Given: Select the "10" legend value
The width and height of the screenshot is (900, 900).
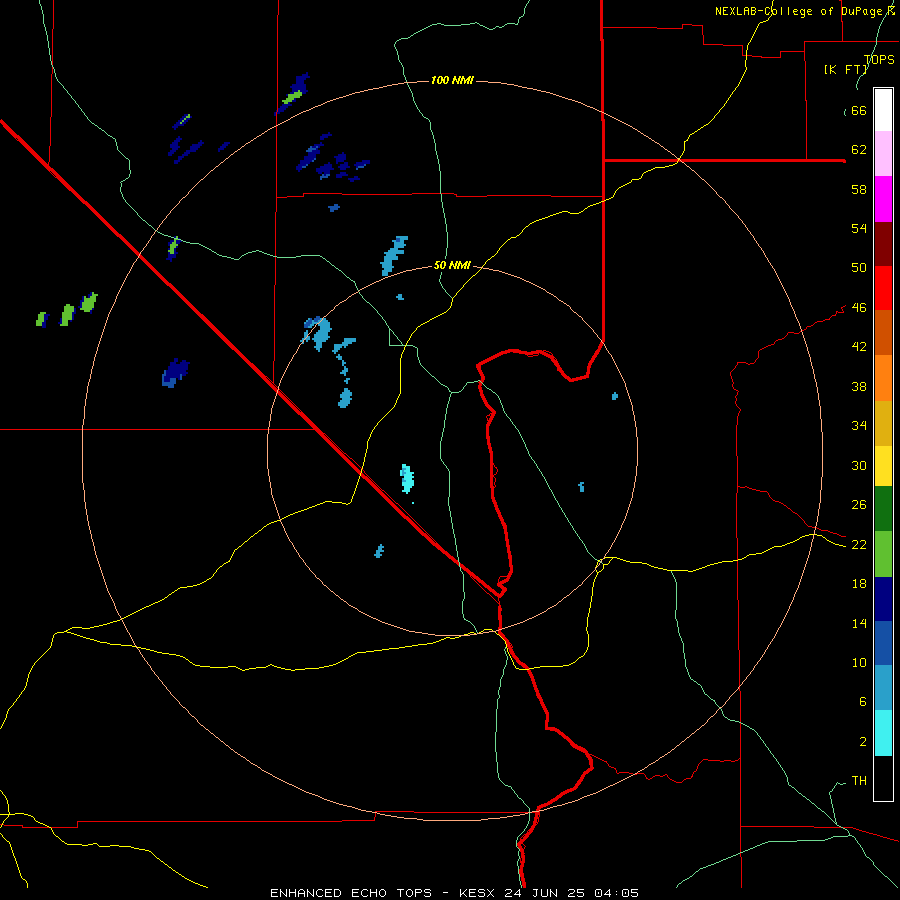Looking at the screenshot, I should tap(859, 663).
